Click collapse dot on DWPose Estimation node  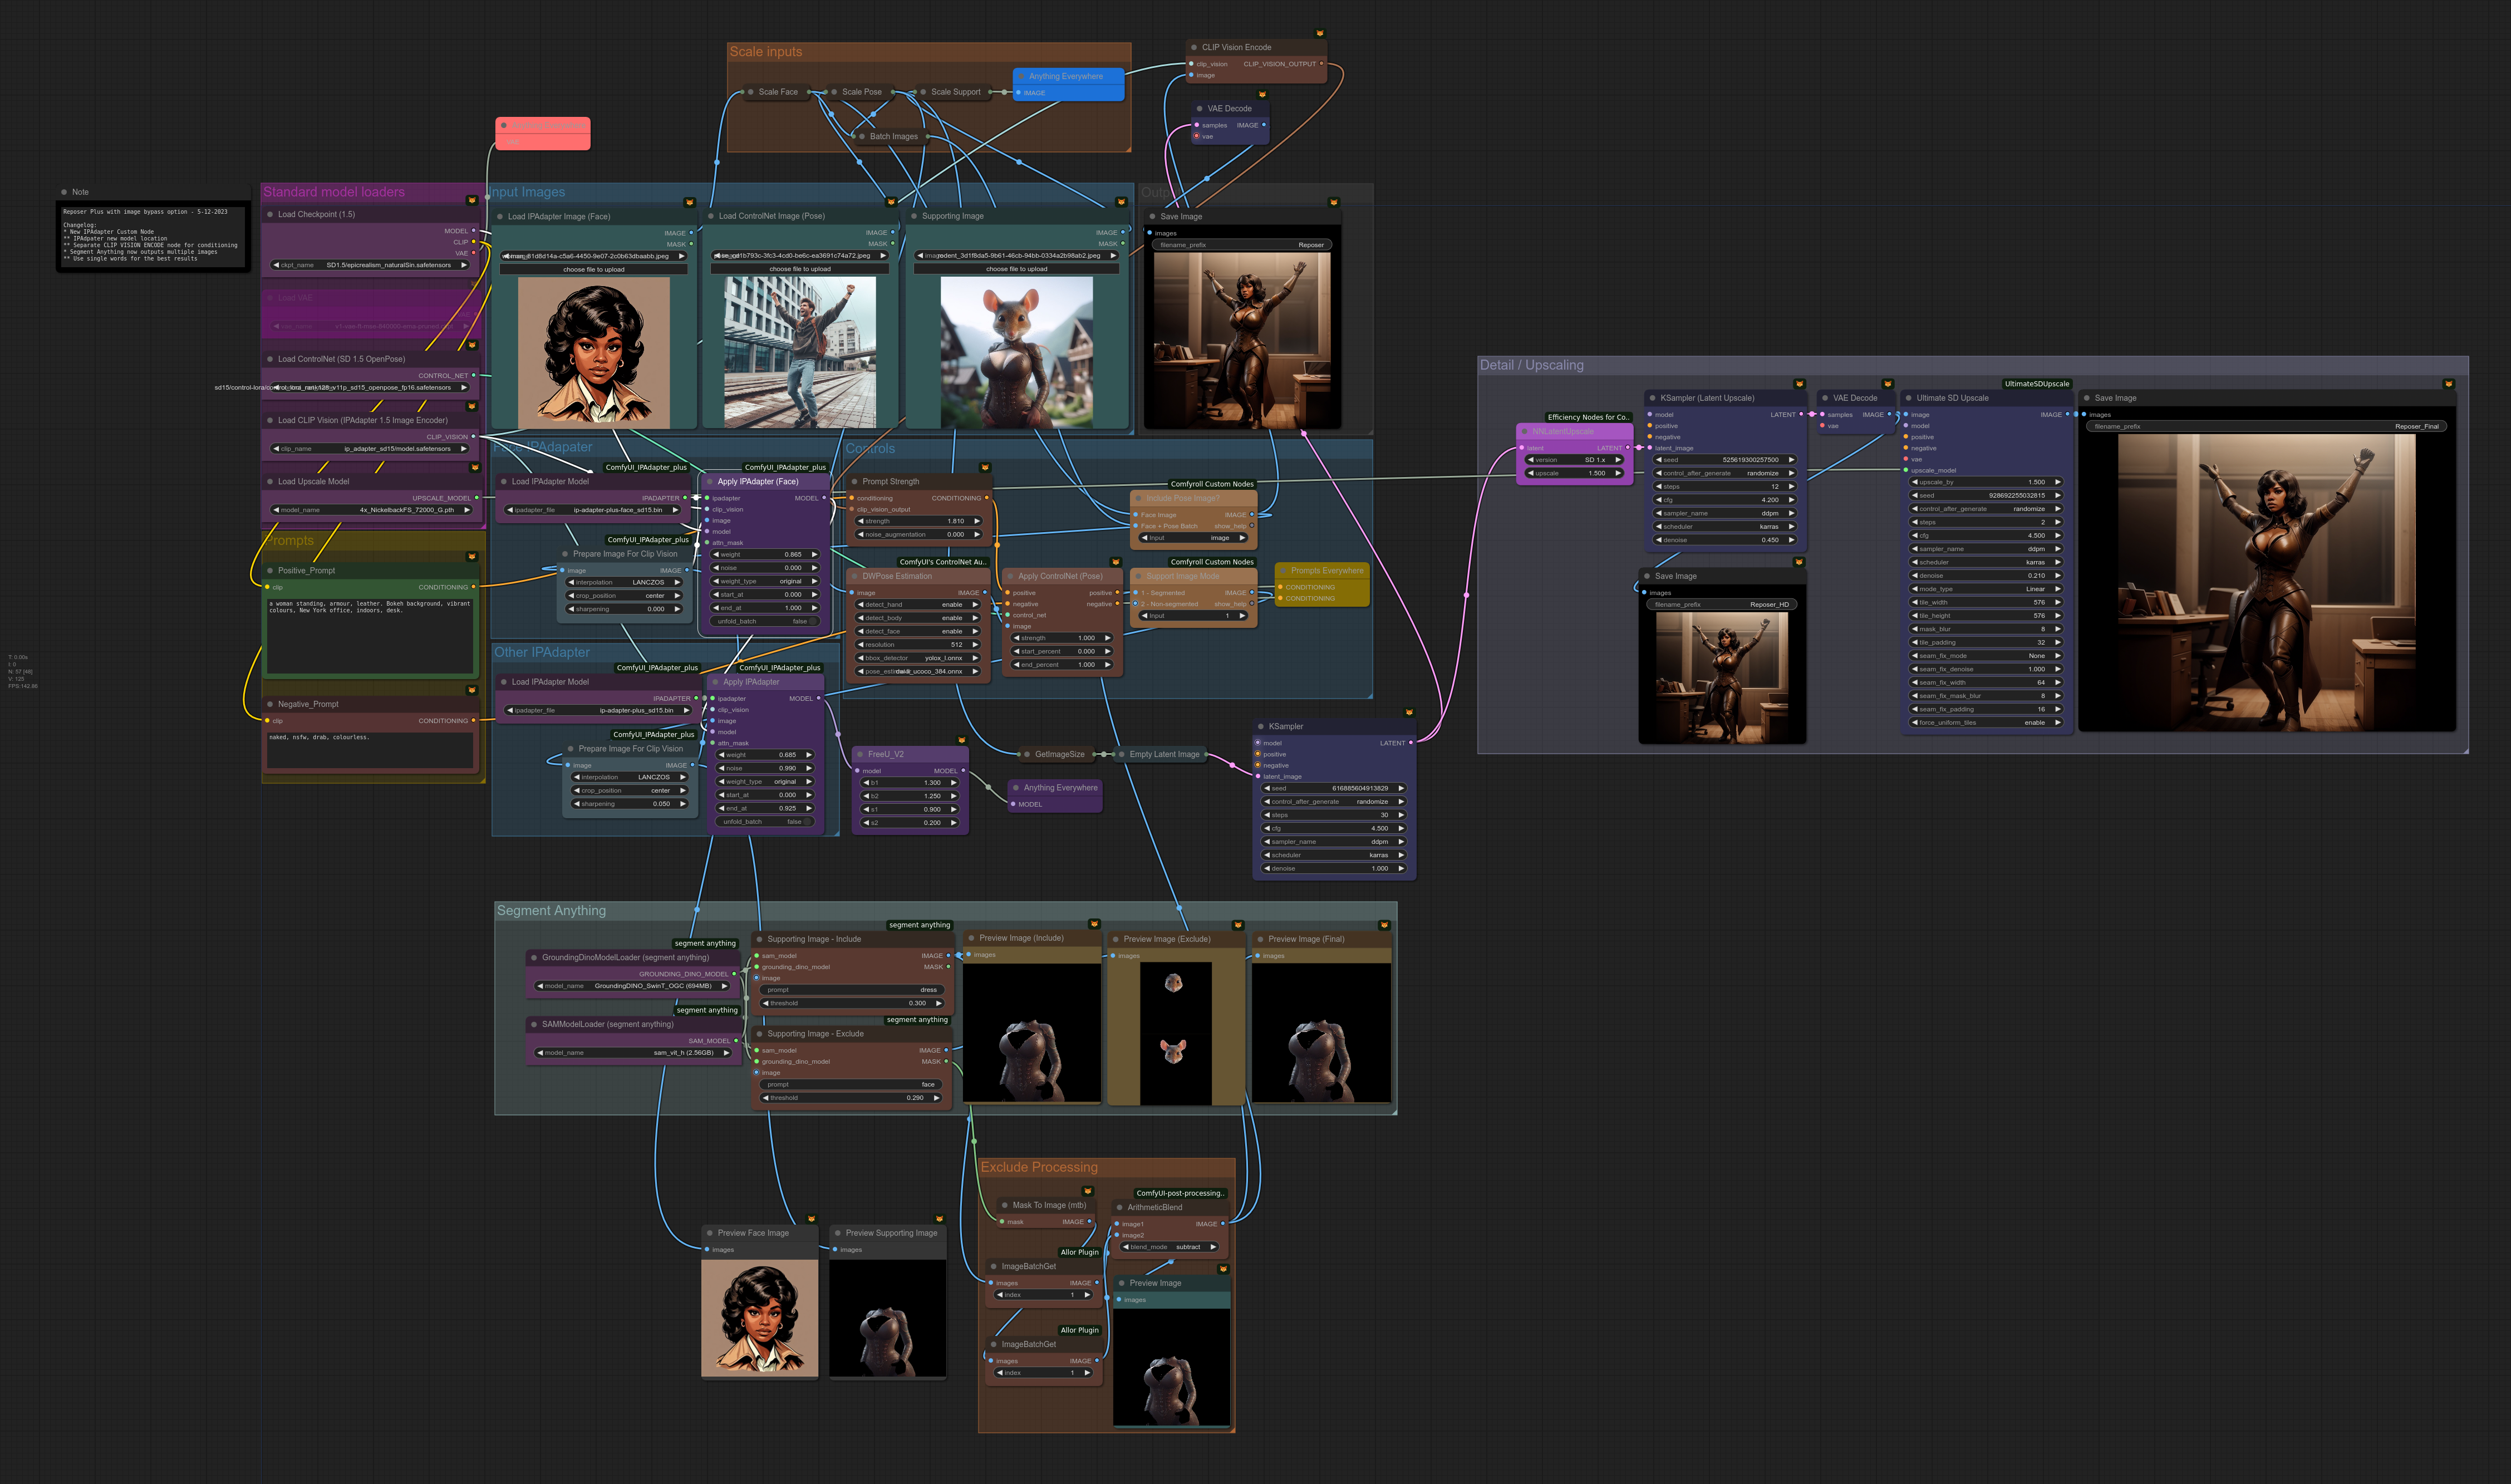coord(854,576)
